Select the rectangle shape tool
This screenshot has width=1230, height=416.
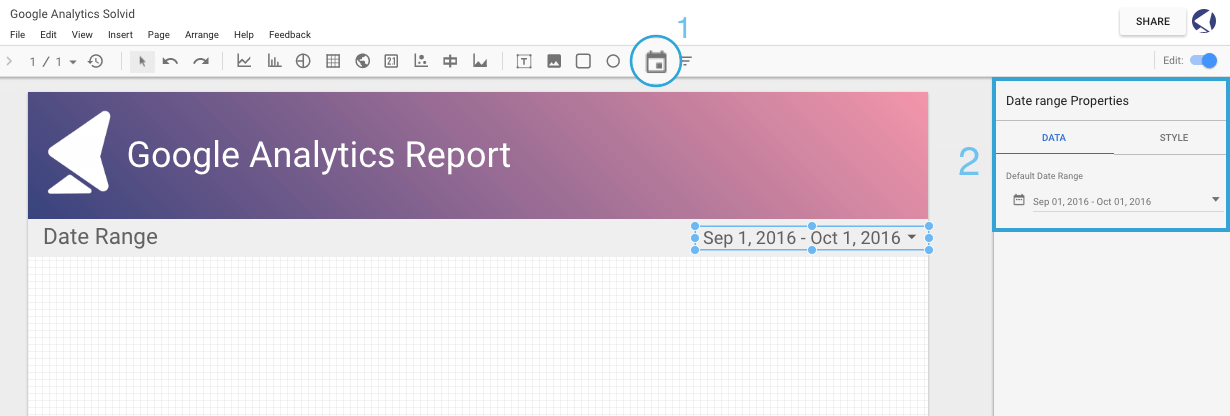pos(583,61)
